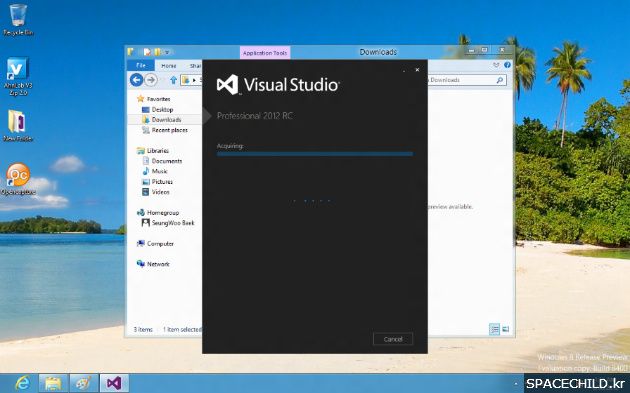Open the File tab in Explorer
The image size is (630, 393).
(141, 66)
